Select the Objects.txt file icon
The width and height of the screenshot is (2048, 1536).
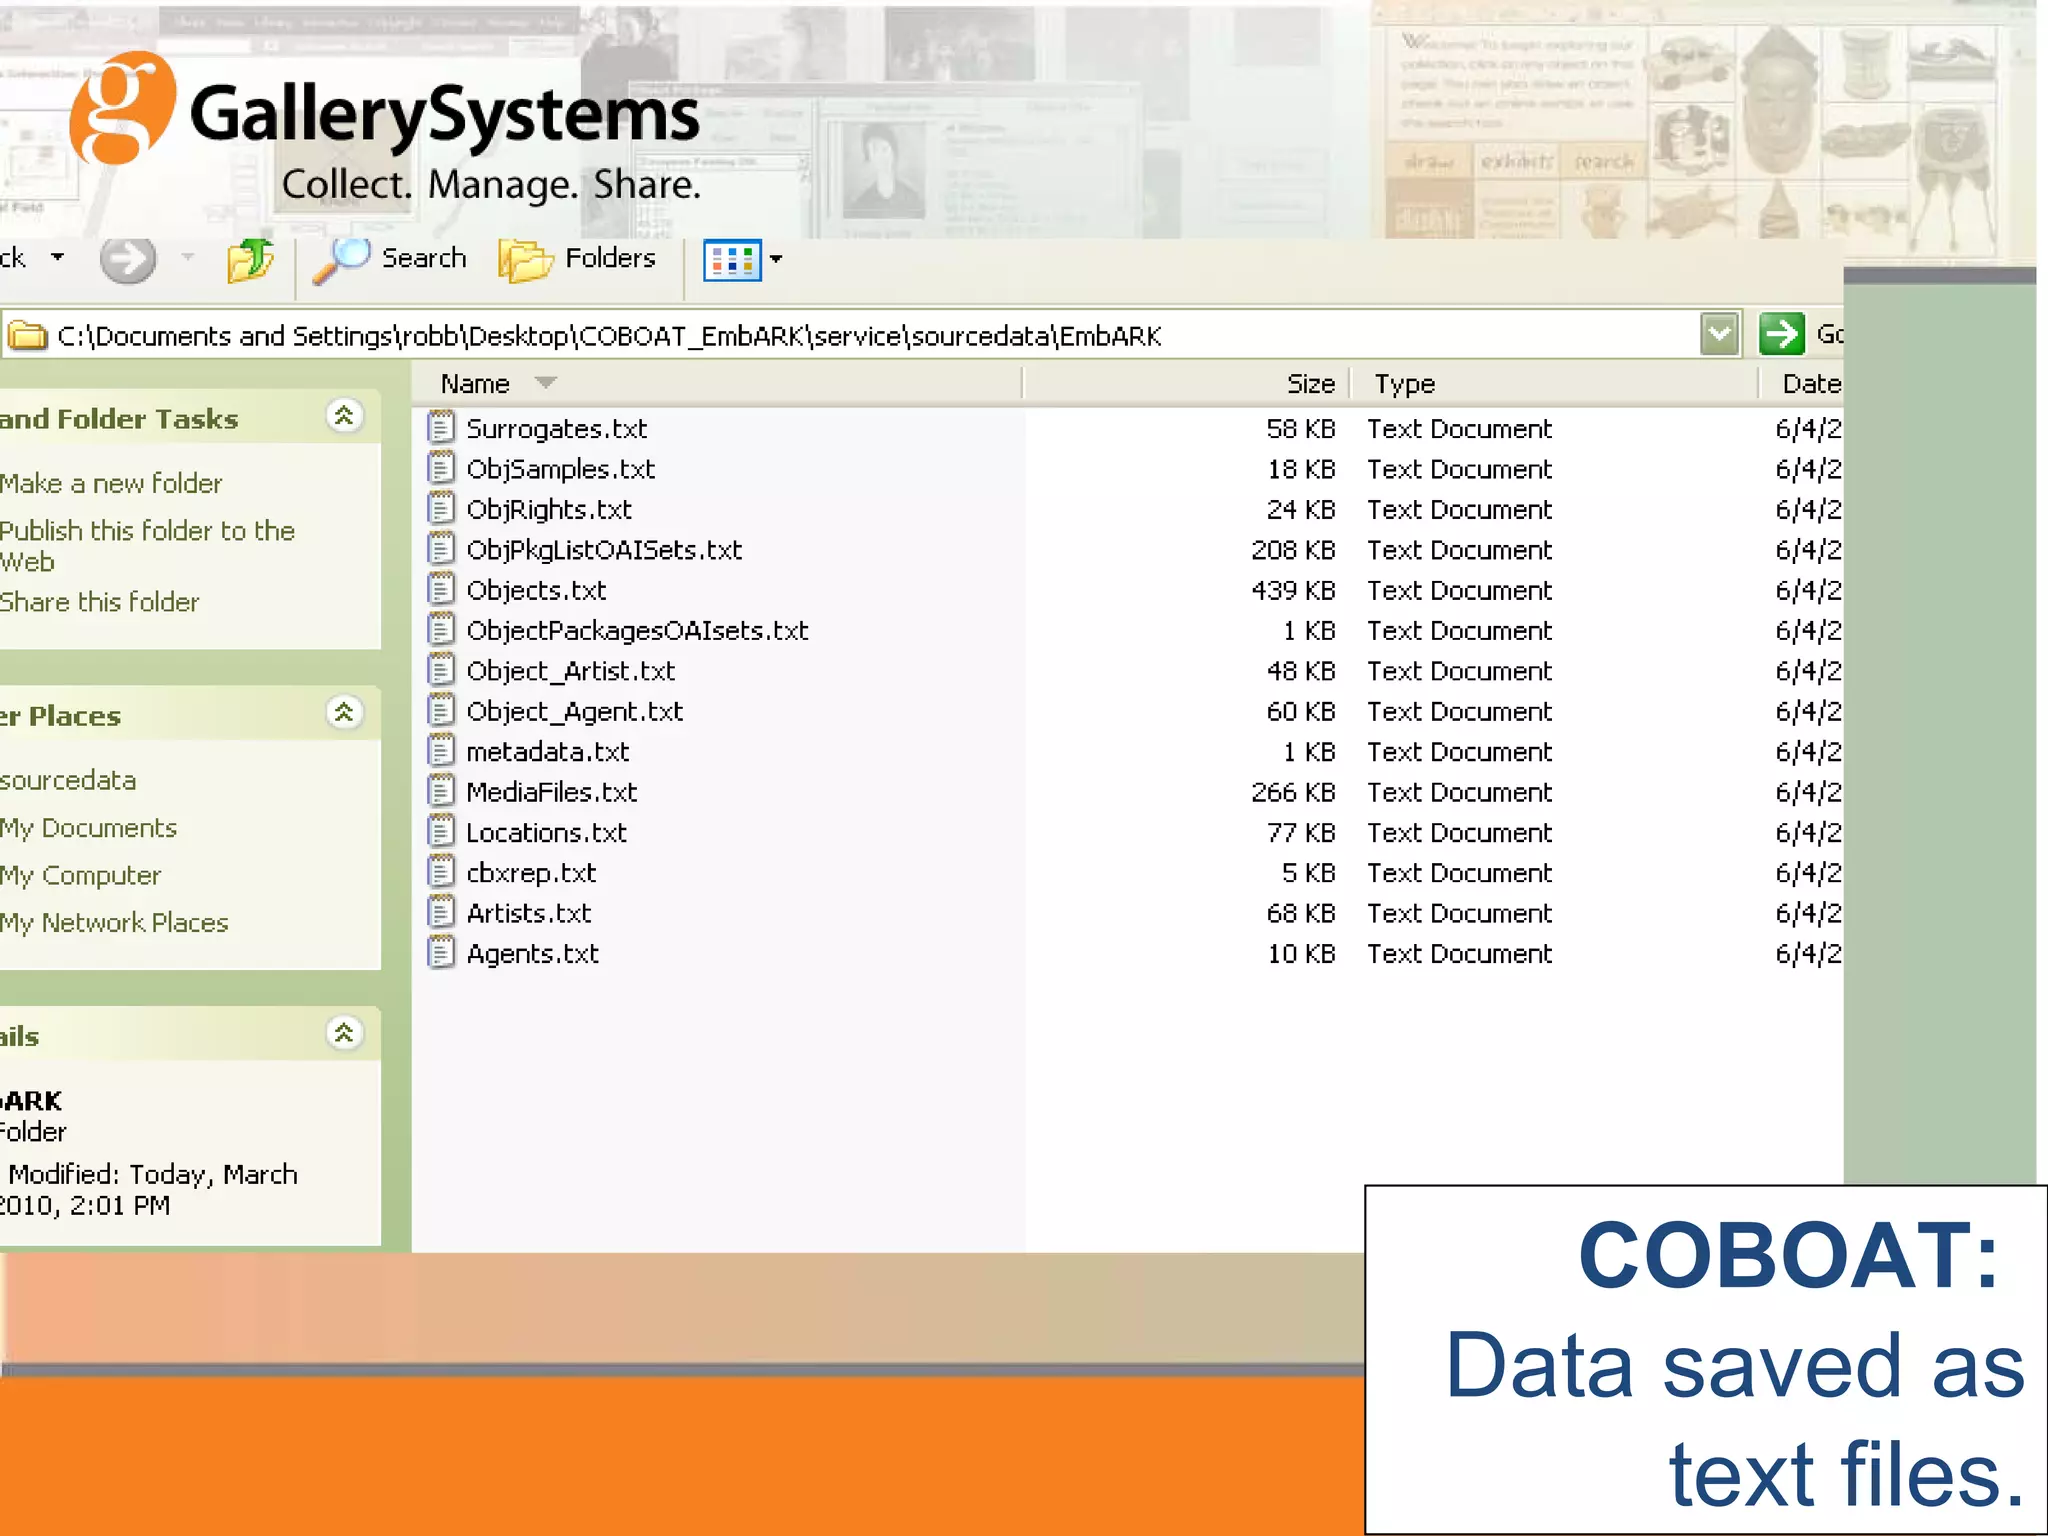(x=441, y=589)
